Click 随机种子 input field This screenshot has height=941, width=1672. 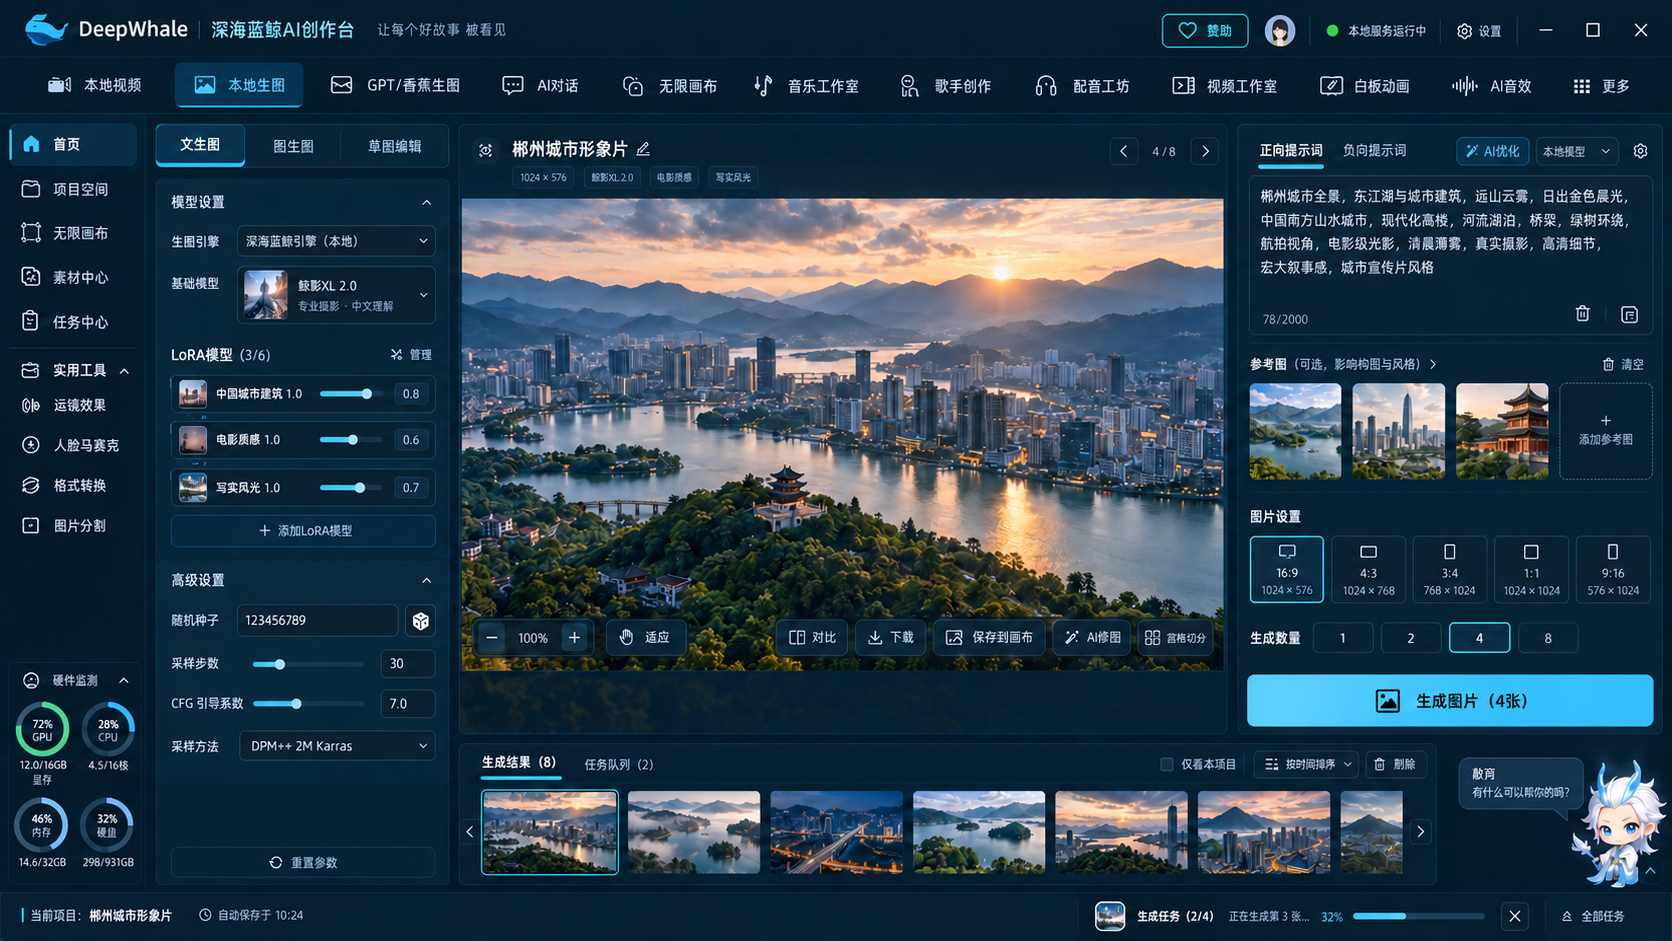pyautogui.click(x=317, y=621)
